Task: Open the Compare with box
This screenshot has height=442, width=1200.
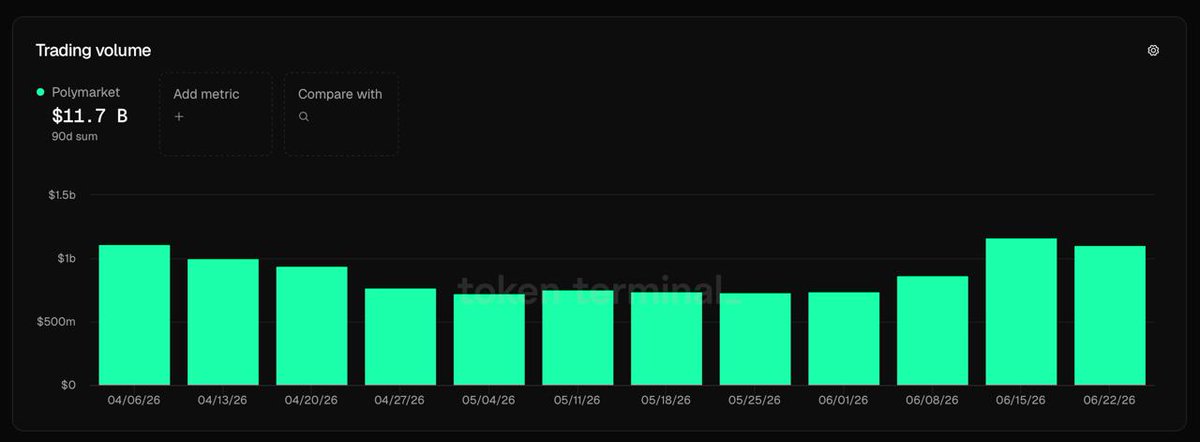Action: (x=341, y=114)
